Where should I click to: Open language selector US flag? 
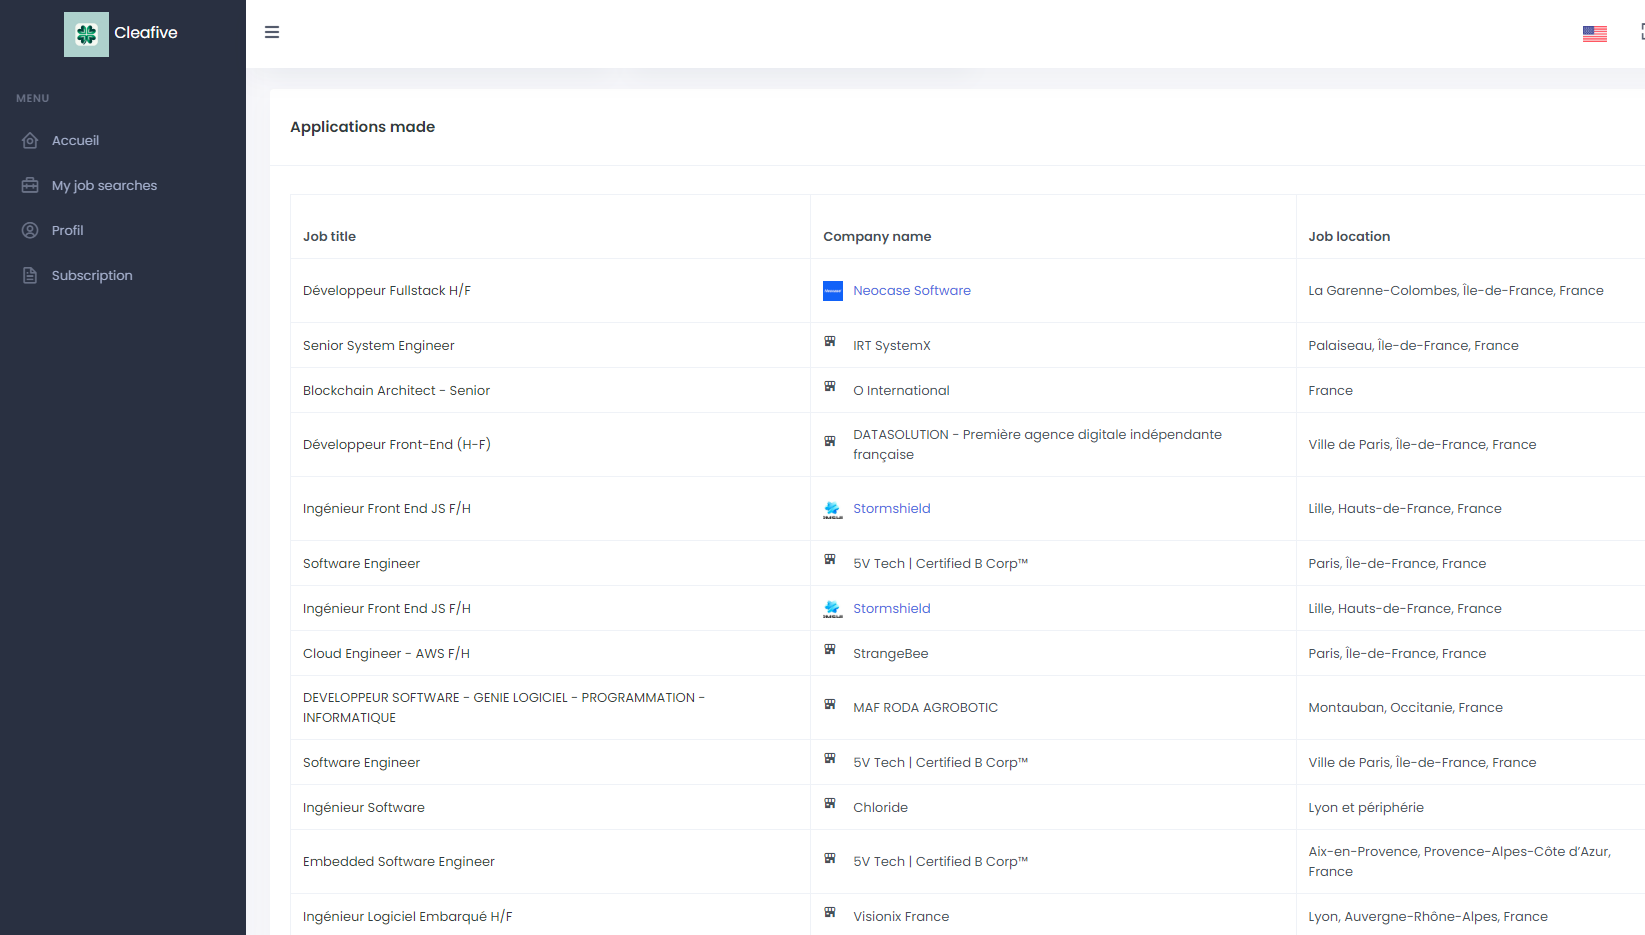click(1595, 33)
